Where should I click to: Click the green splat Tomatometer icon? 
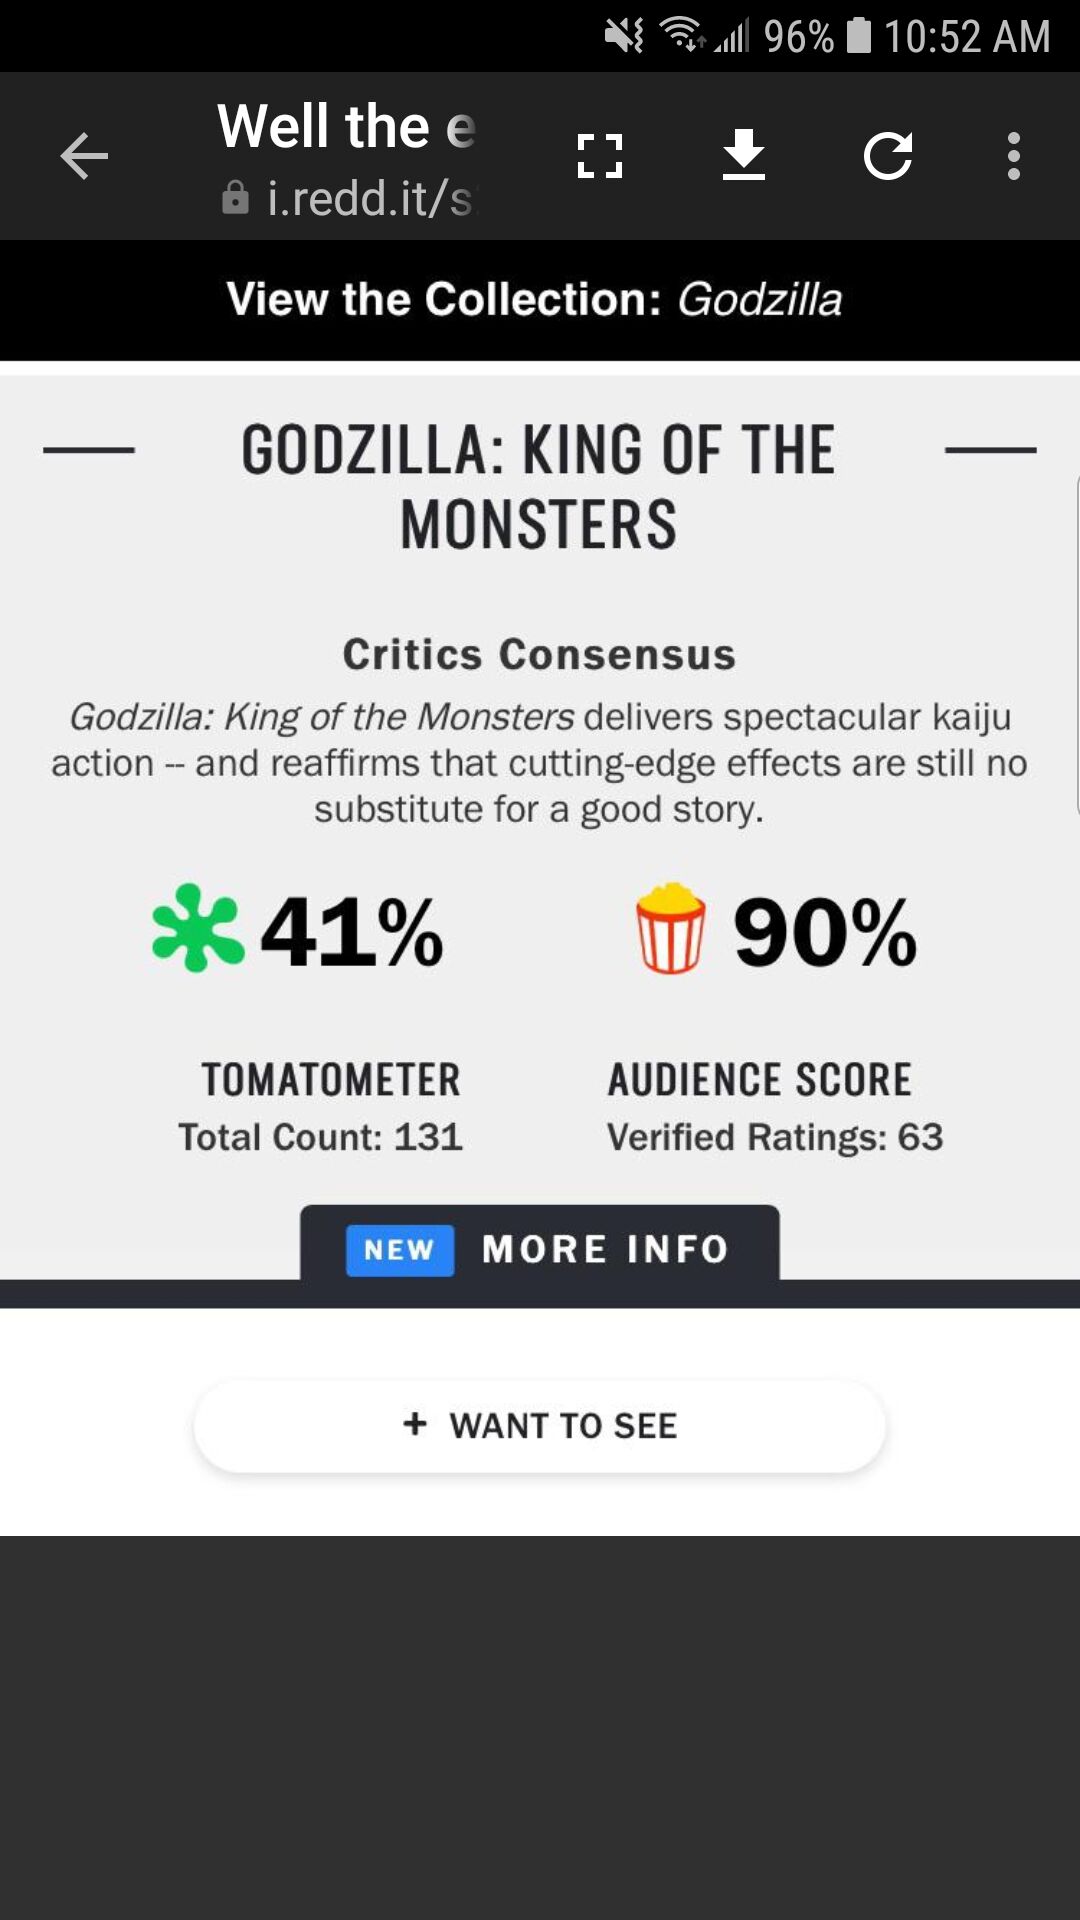click(x=197, y=928)
